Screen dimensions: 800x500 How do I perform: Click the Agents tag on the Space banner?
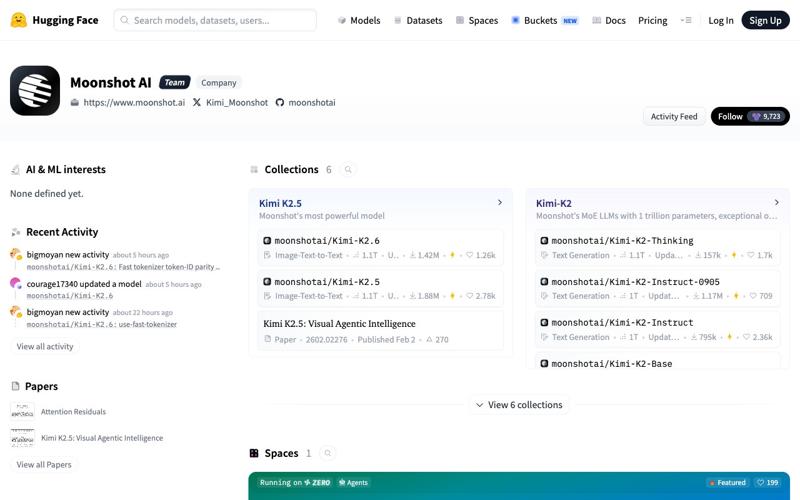354,482
